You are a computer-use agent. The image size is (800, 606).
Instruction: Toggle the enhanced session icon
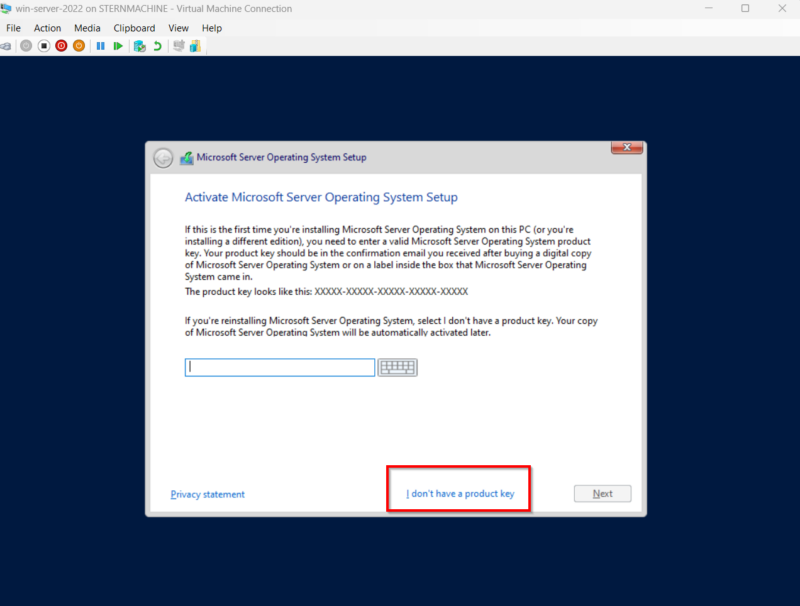tap(179, 46)
